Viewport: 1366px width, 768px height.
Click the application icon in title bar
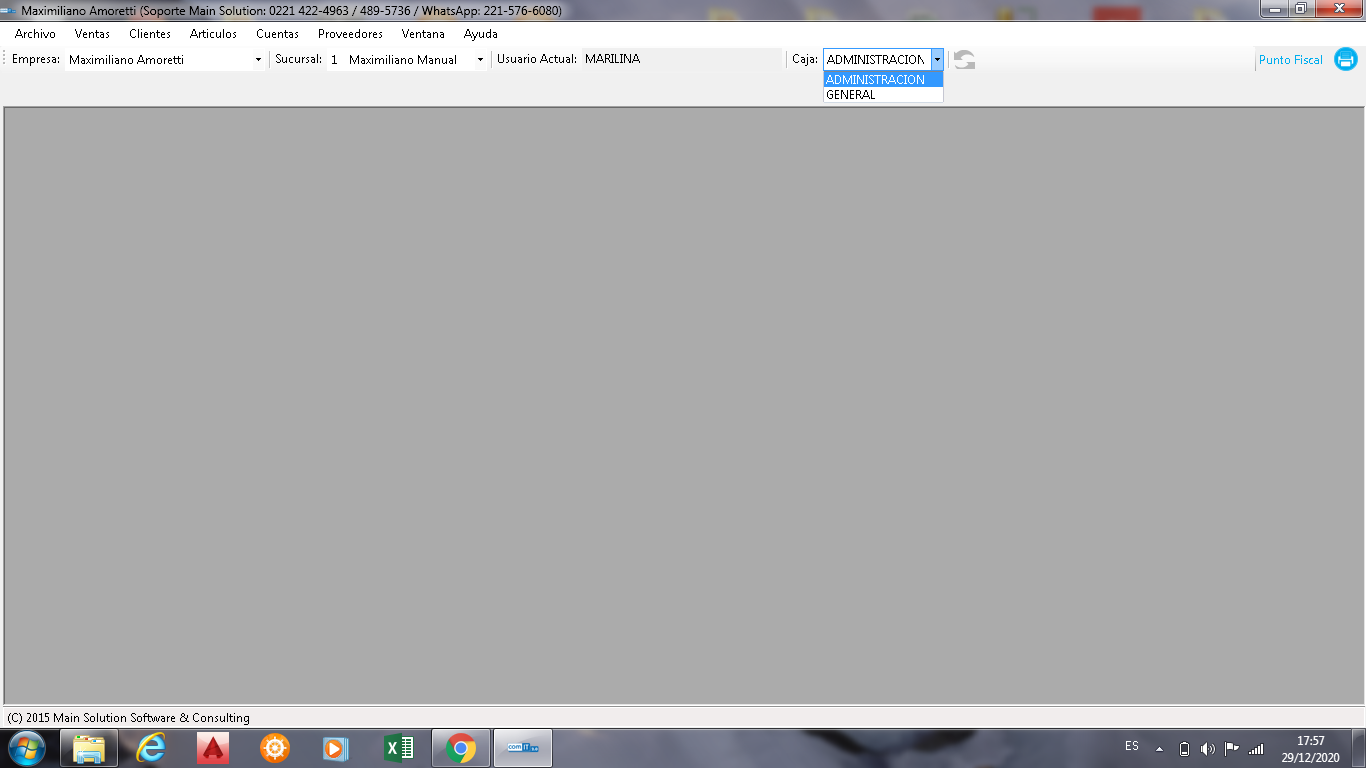pyautogui.click(x=9, y=11)
